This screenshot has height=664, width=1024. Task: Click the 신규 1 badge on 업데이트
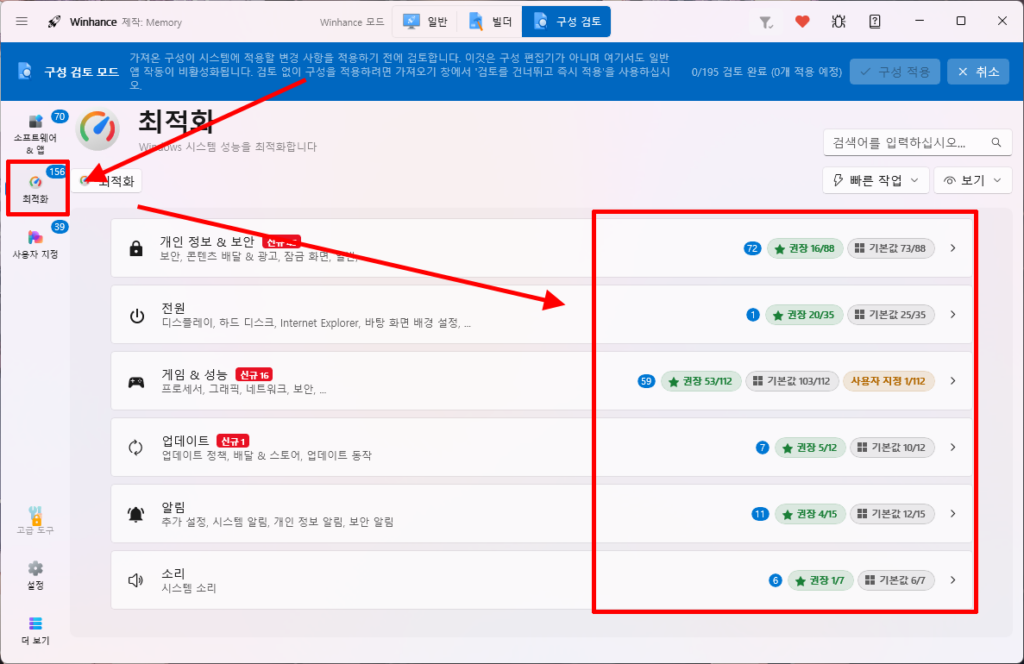tap(233, 441)
